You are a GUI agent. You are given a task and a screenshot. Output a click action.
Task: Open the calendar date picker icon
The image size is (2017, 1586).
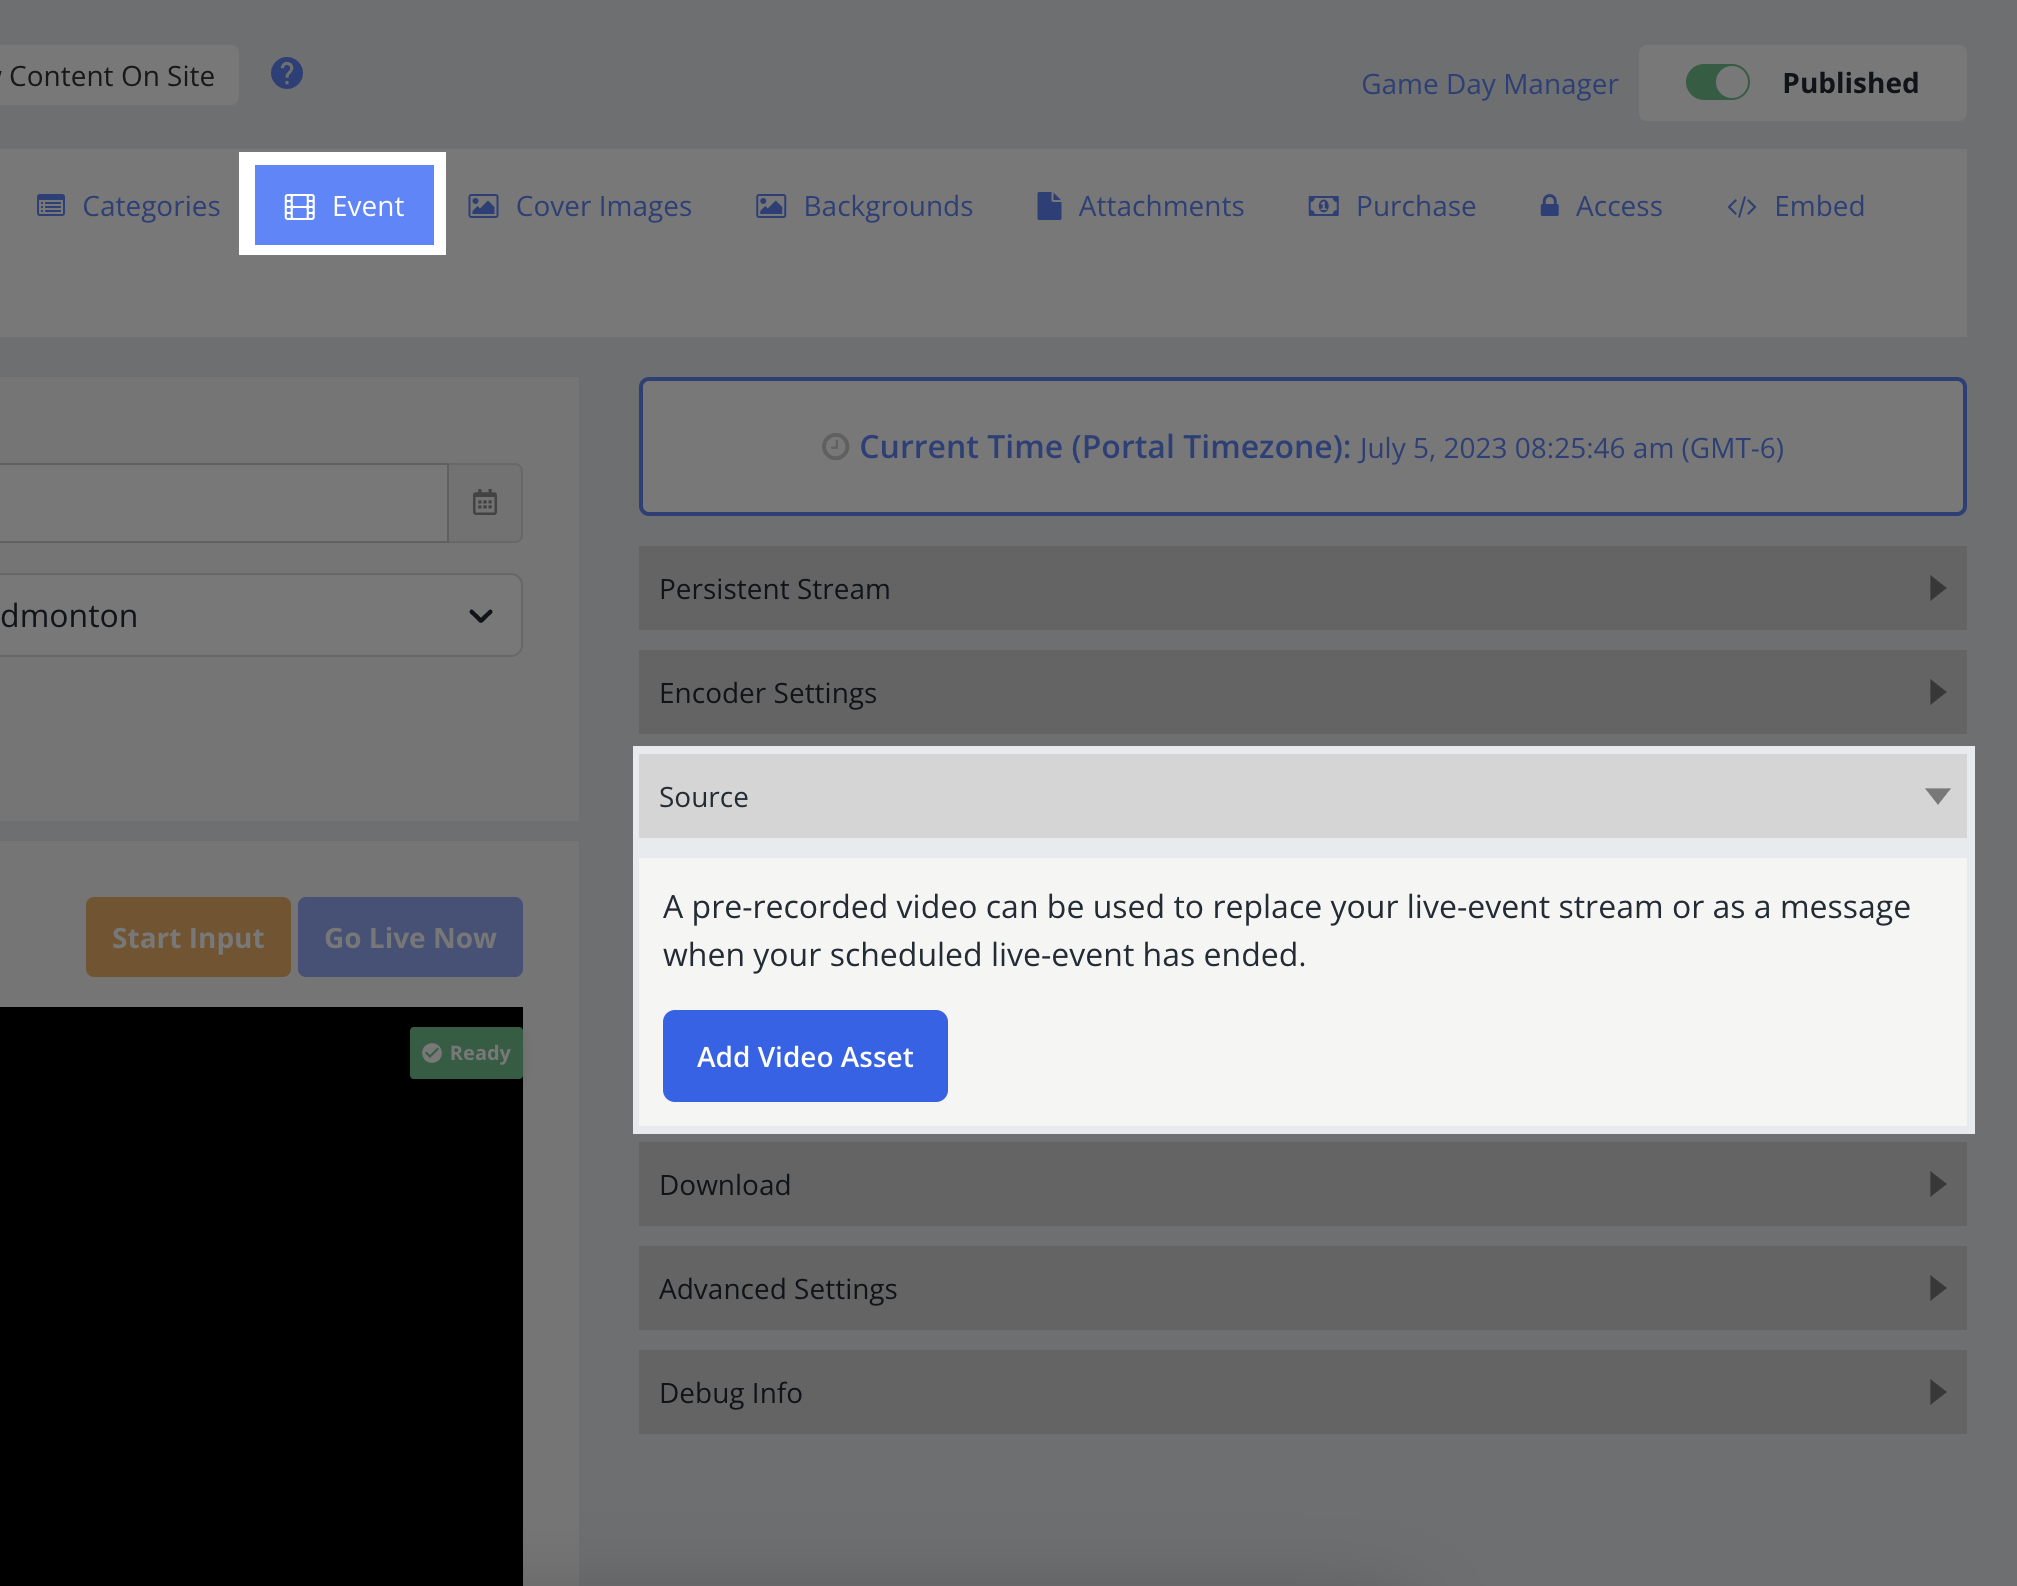point(485,503)
